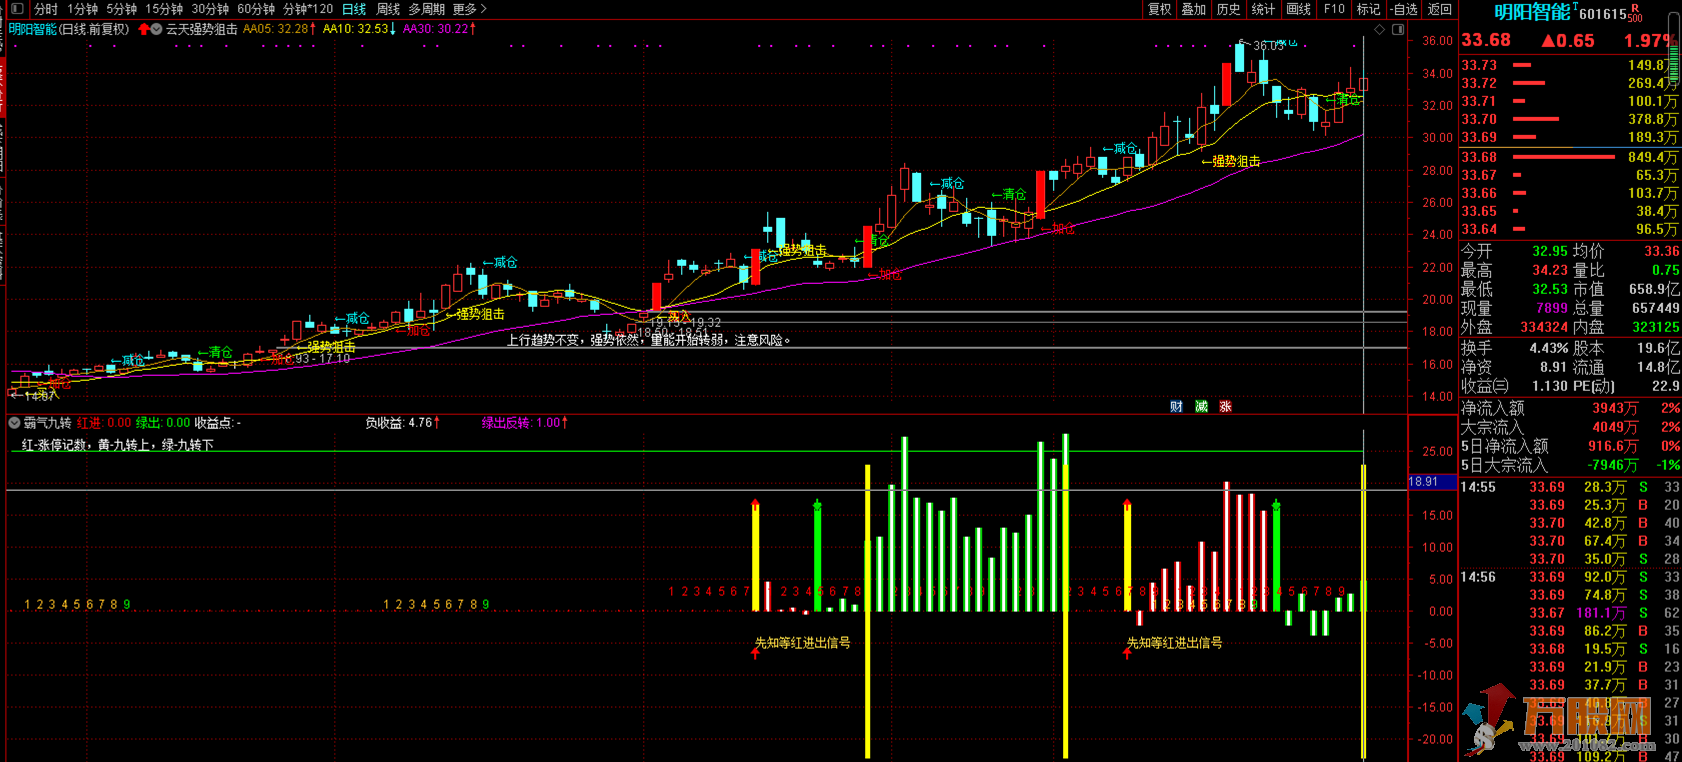This screenshot has width=1682, height=762.
Task: Click the 红进: 0.00 indicator value
Action: click(x=103, y=423)
